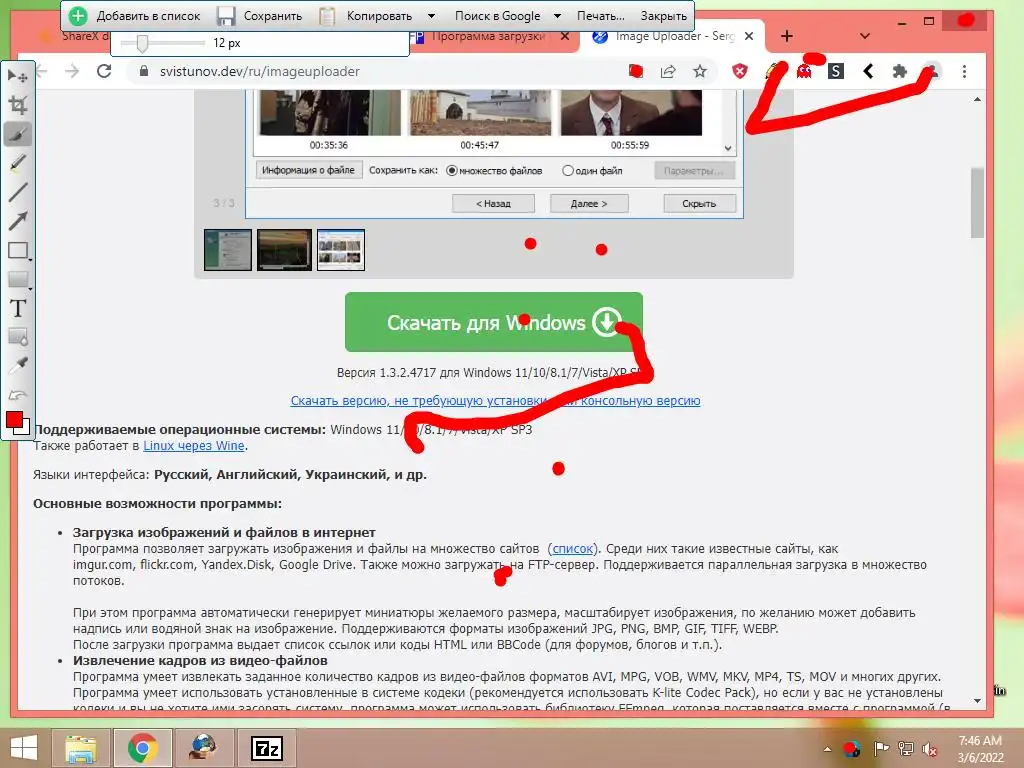Open the Filled Rectangle shape dropdown arrow
The width and height of the screenshot is (1024, 768).
click(x=30, y=288)
